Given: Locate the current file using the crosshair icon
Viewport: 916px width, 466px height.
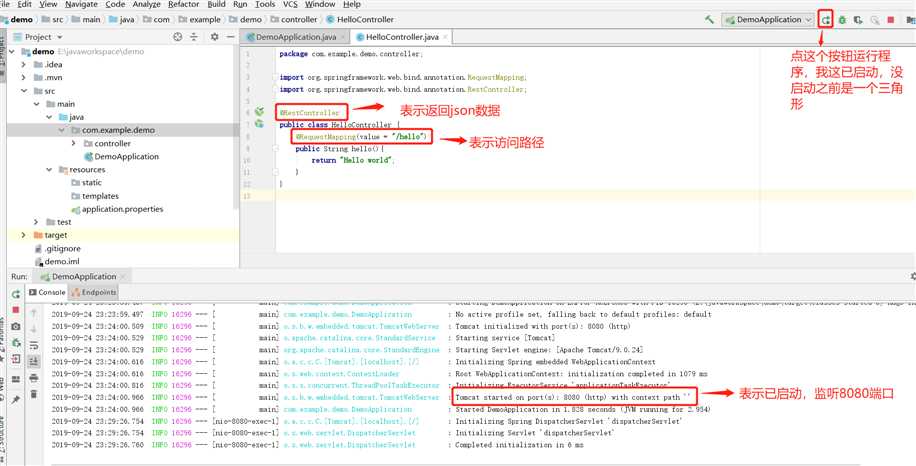Looking at the screenshot, I should [178, 37].
